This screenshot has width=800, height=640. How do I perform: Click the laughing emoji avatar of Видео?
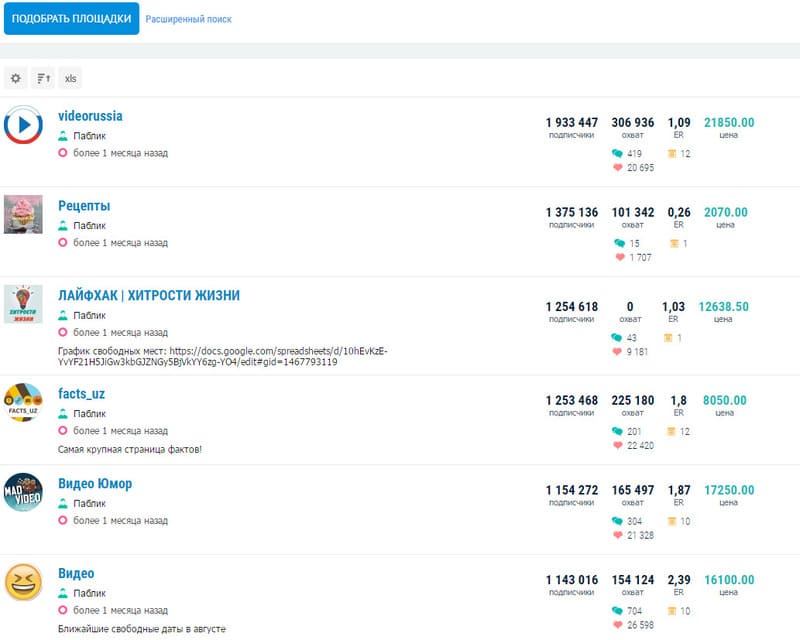tap(23, 582)
